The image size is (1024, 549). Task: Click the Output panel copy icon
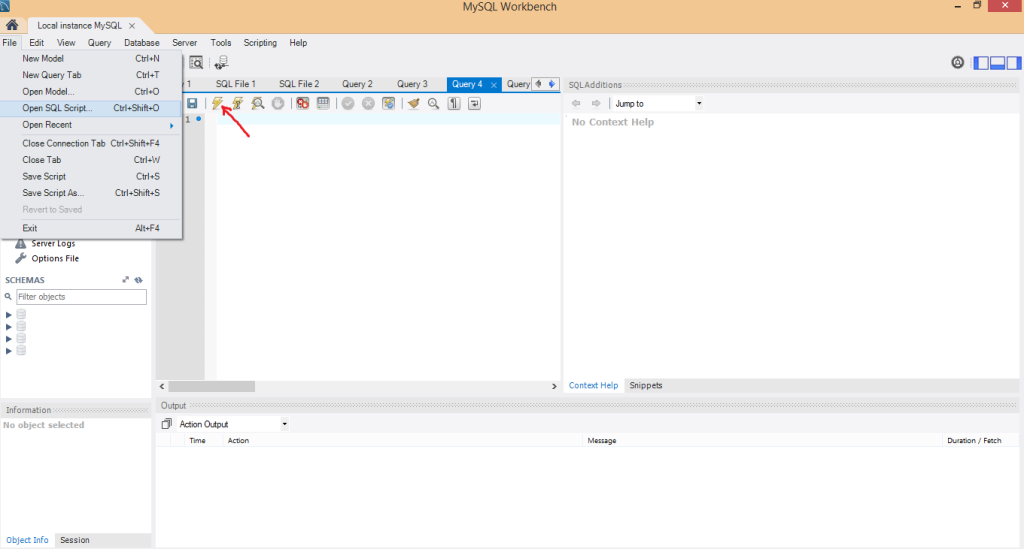(x=167, y=424)
